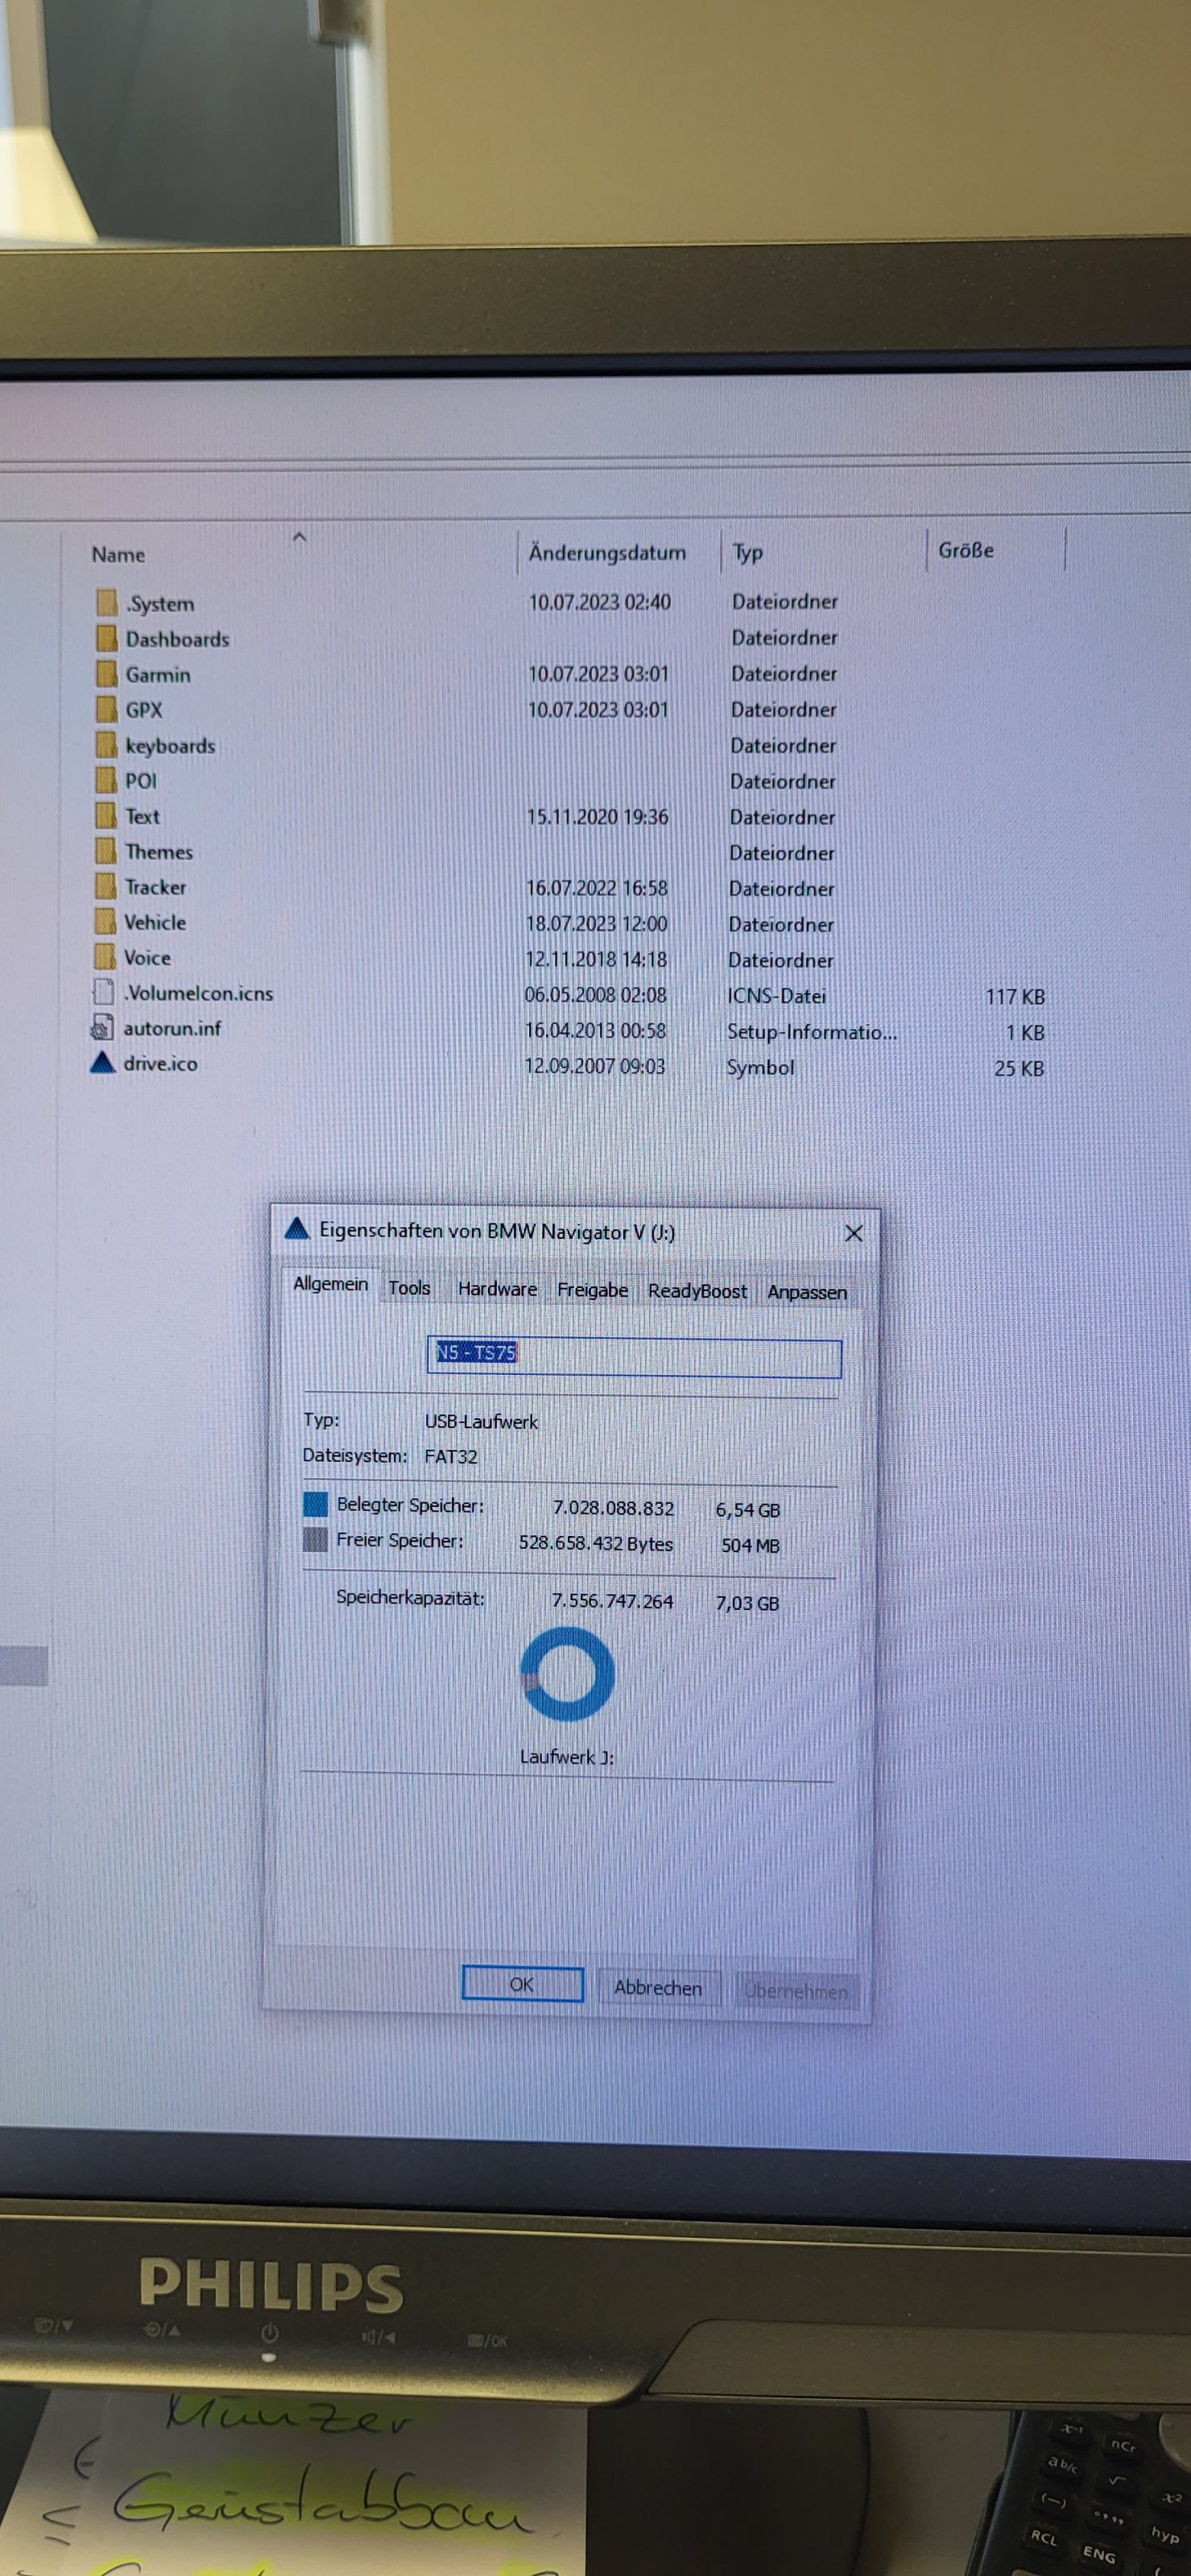Select the Voice folder icon

105,957
